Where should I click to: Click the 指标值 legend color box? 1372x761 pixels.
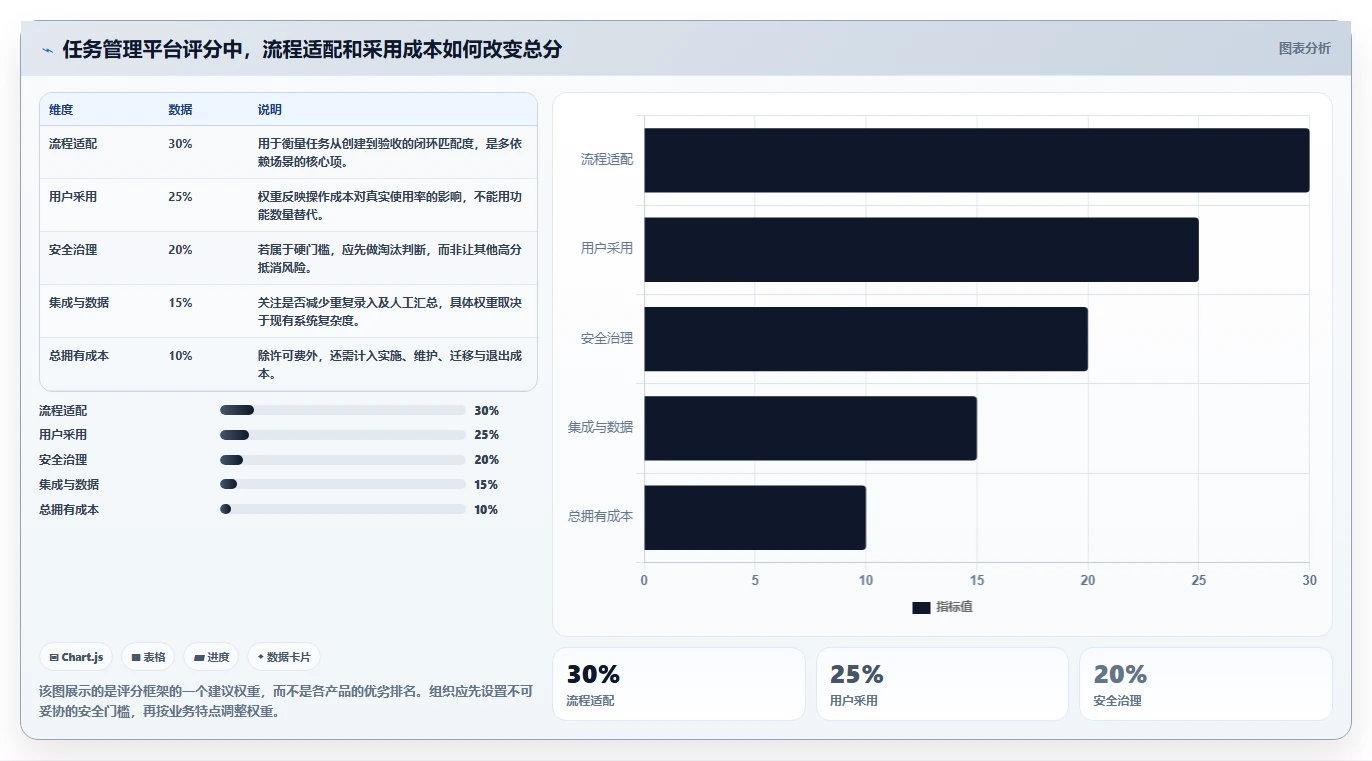coord(921,608)
